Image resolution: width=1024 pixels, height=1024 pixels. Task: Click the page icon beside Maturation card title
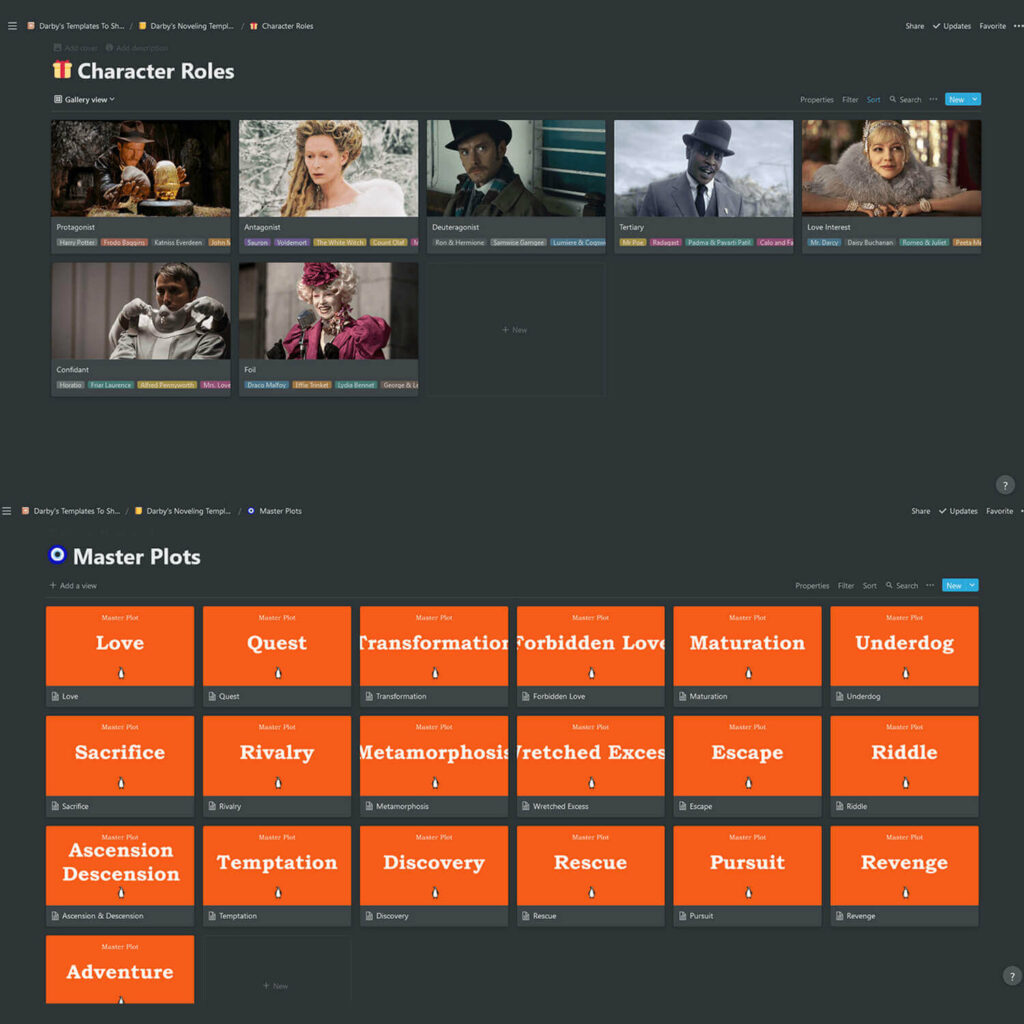(x=682, y=696)
